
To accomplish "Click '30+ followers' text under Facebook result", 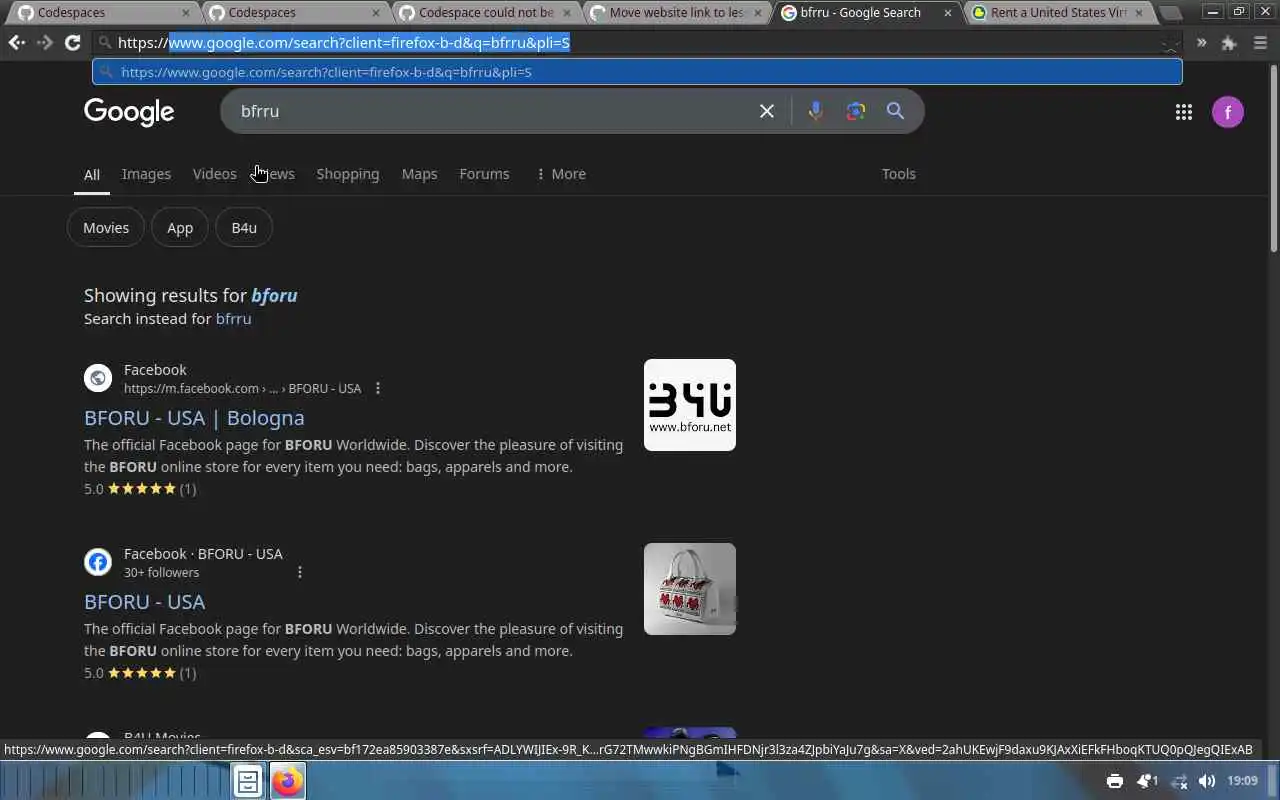I will (x=161, y=573).
